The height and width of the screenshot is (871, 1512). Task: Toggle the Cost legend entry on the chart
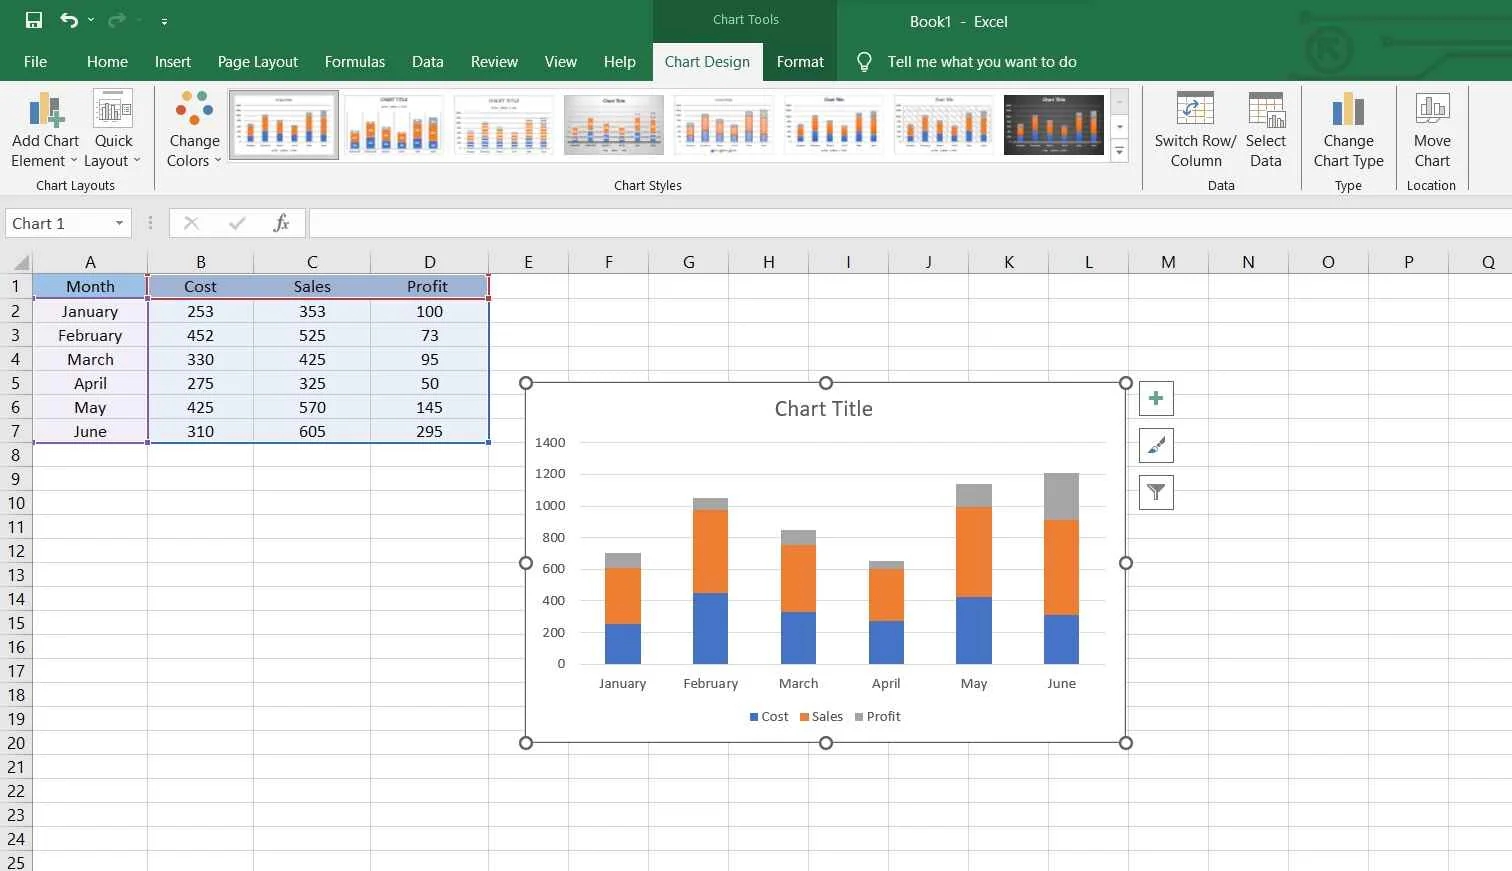[x=768, y=716]
